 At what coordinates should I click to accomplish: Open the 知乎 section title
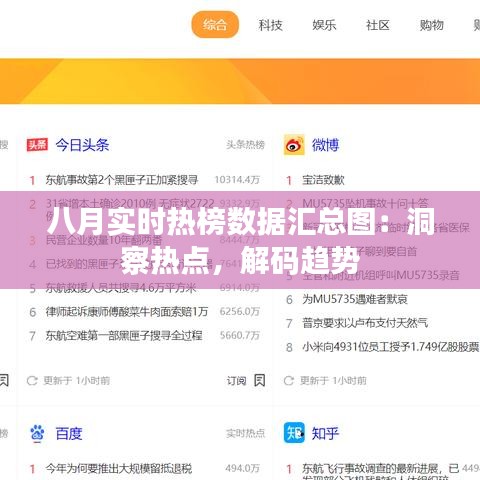click(x=325, y=434)
